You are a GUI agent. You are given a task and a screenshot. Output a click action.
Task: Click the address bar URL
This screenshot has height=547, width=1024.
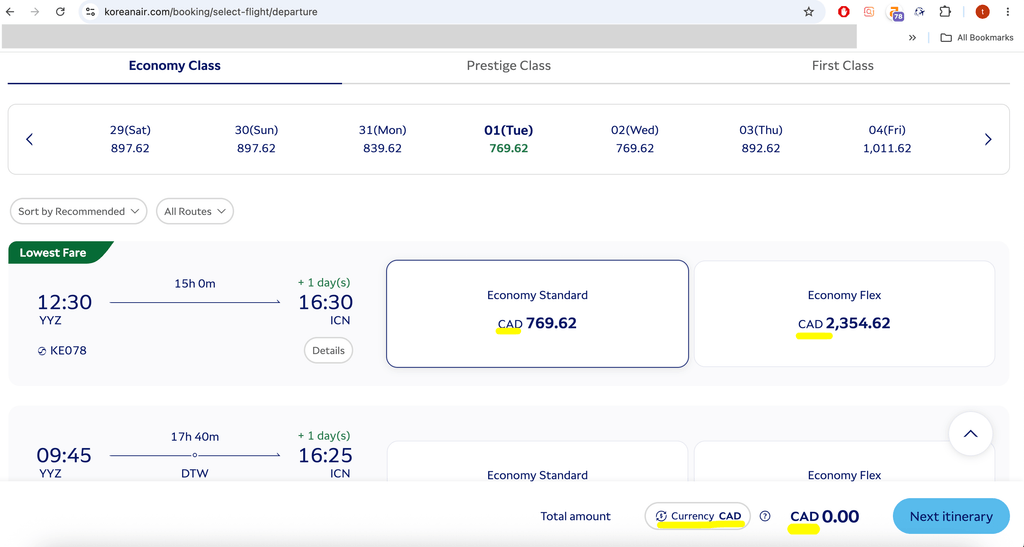coord(211,12)
